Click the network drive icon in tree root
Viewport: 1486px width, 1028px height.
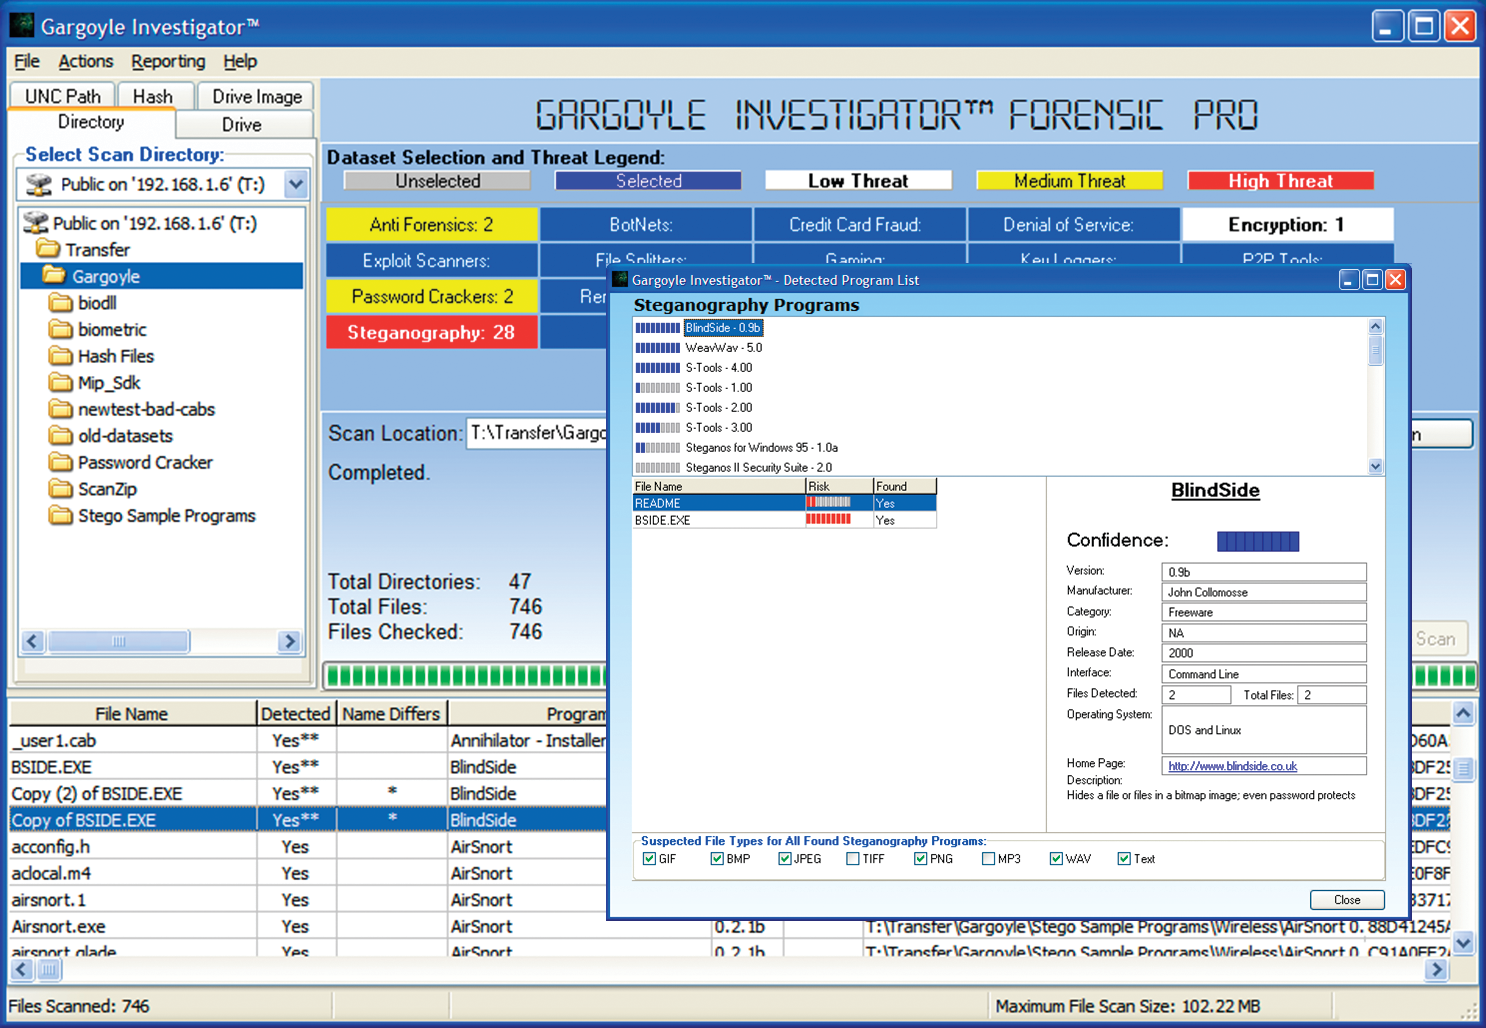tap(36, 223)
